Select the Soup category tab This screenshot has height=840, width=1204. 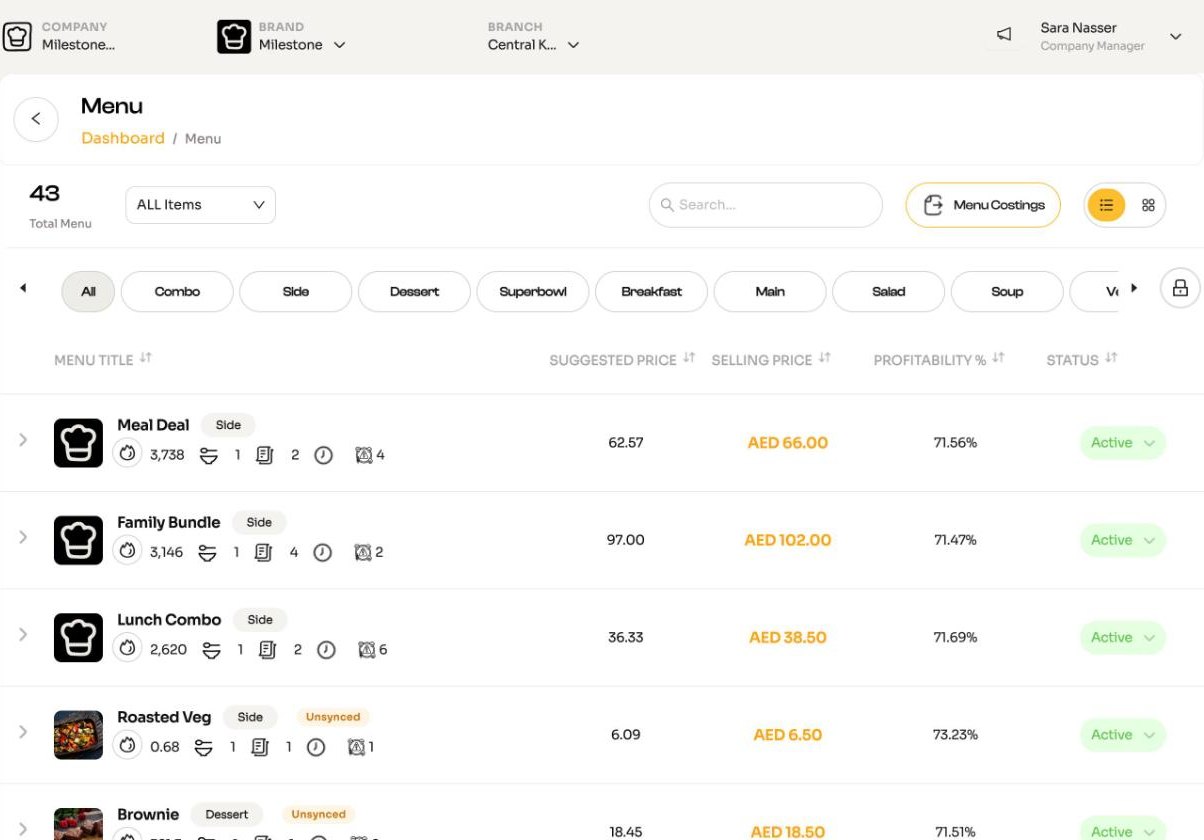click(1007, 292)
